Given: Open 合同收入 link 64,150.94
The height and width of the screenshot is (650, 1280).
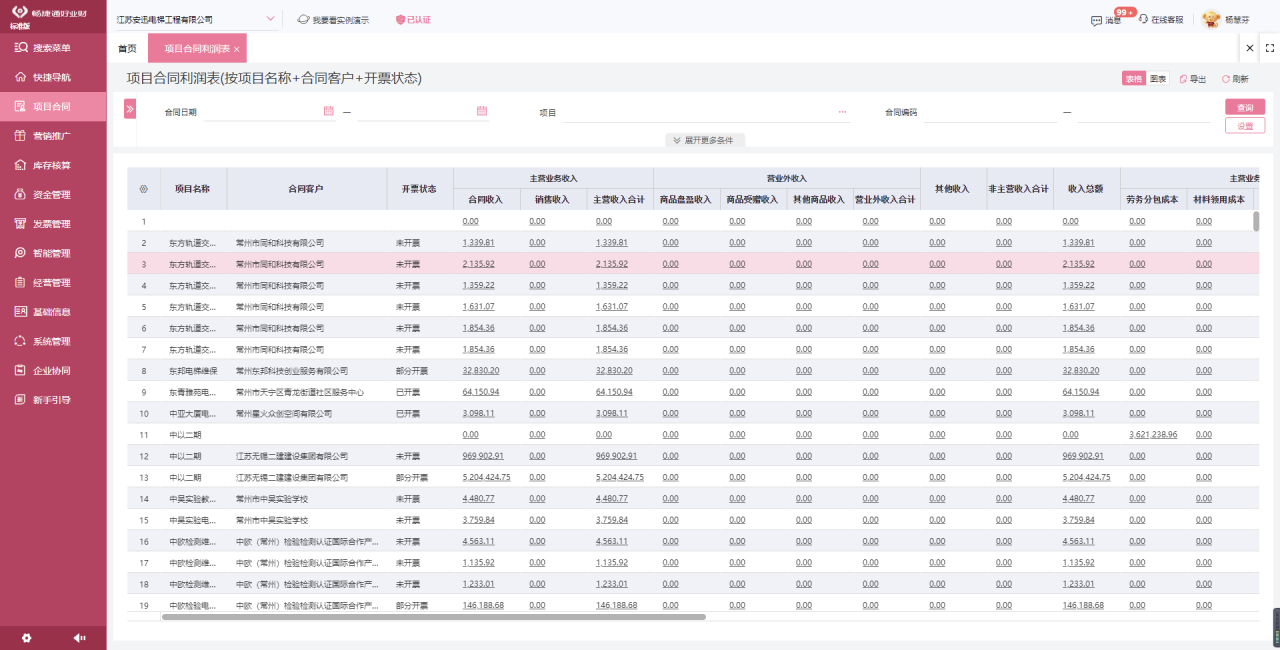Looking at the screenshot, I should click(x=481, y=392).
